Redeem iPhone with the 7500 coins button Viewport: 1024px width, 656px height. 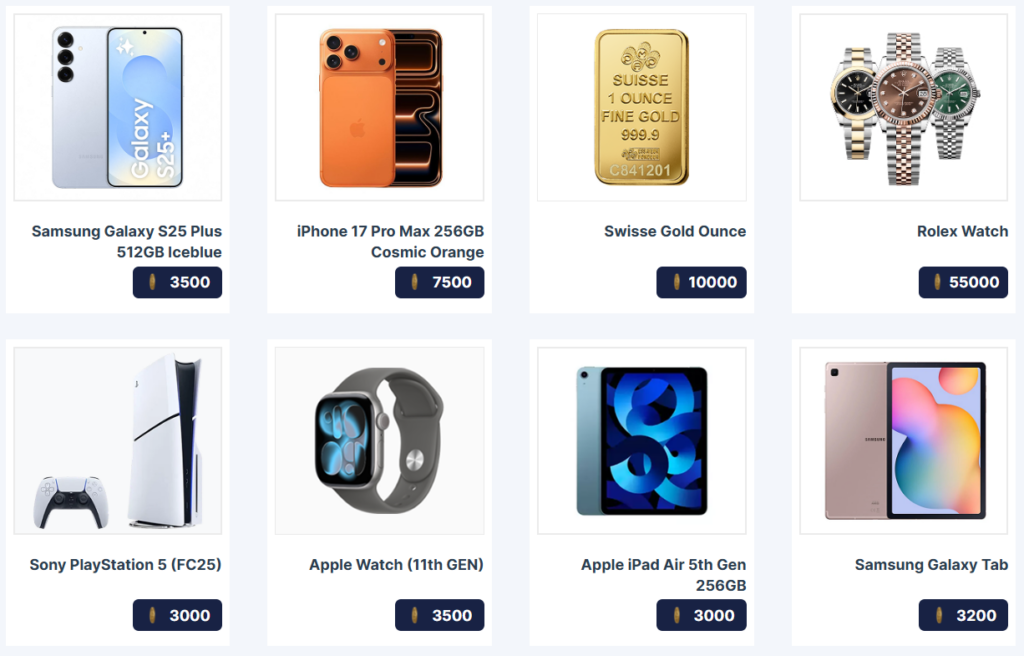click(440, 282)
